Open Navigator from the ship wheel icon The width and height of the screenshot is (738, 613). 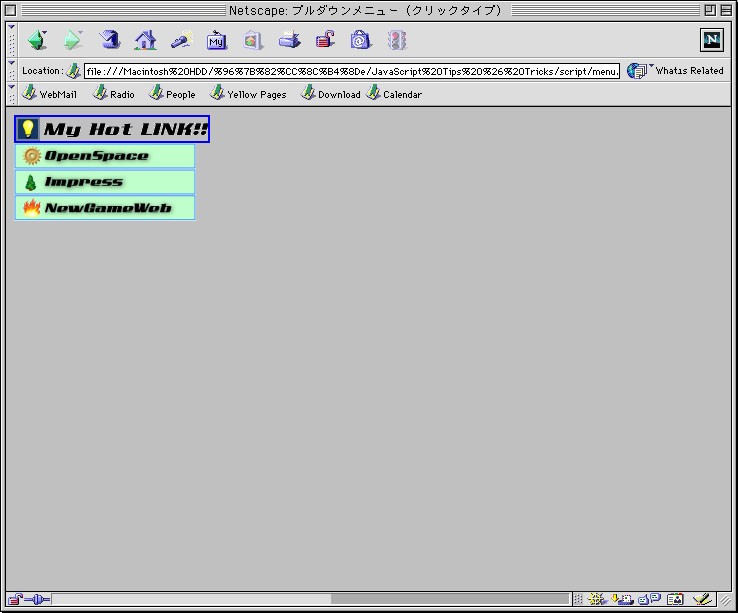(x=596, y=599)
